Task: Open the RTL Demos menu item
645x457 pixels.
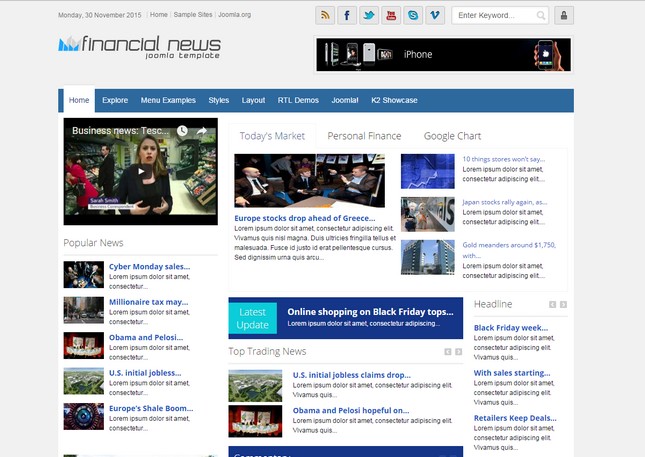Action: coord(298,100)
